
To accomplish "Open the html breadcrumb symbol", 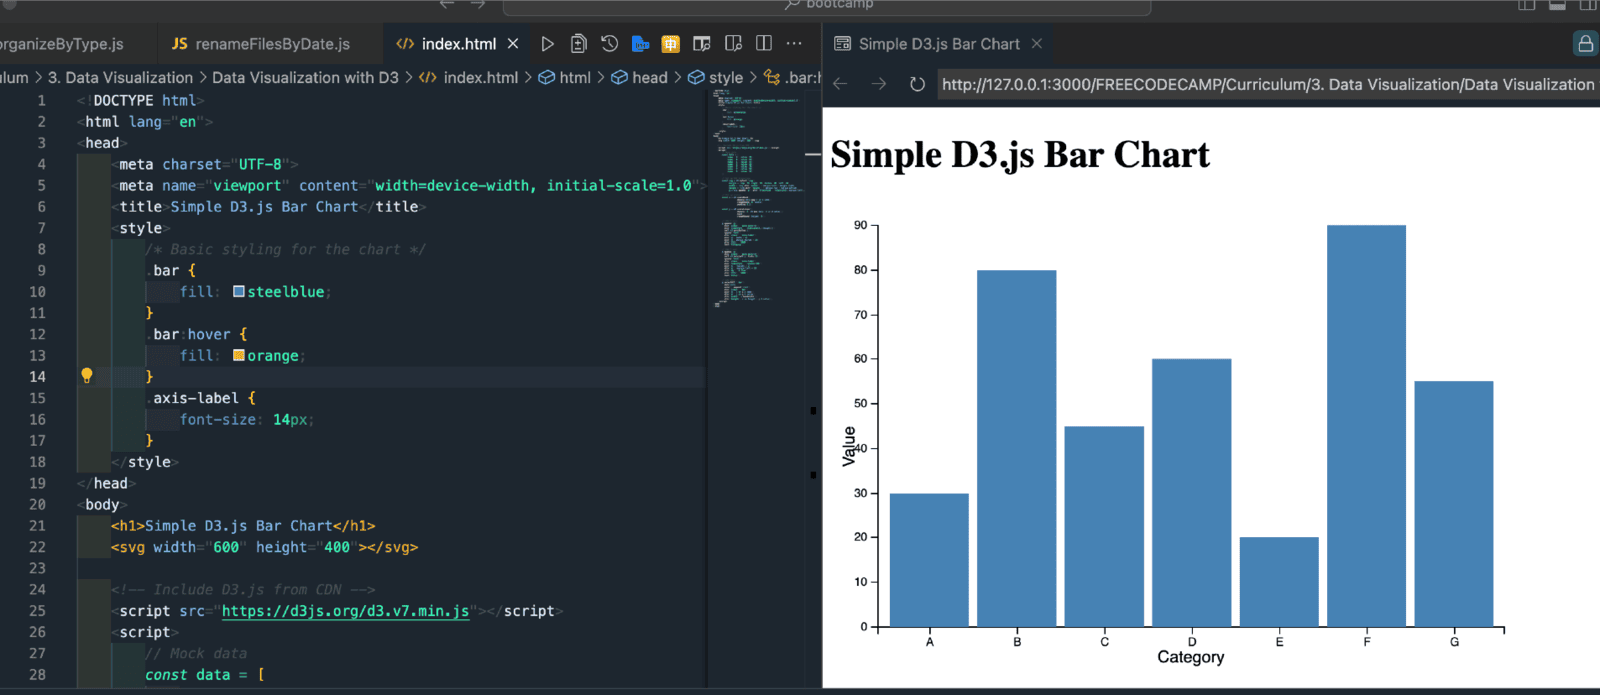I will [x=565, y=78].
